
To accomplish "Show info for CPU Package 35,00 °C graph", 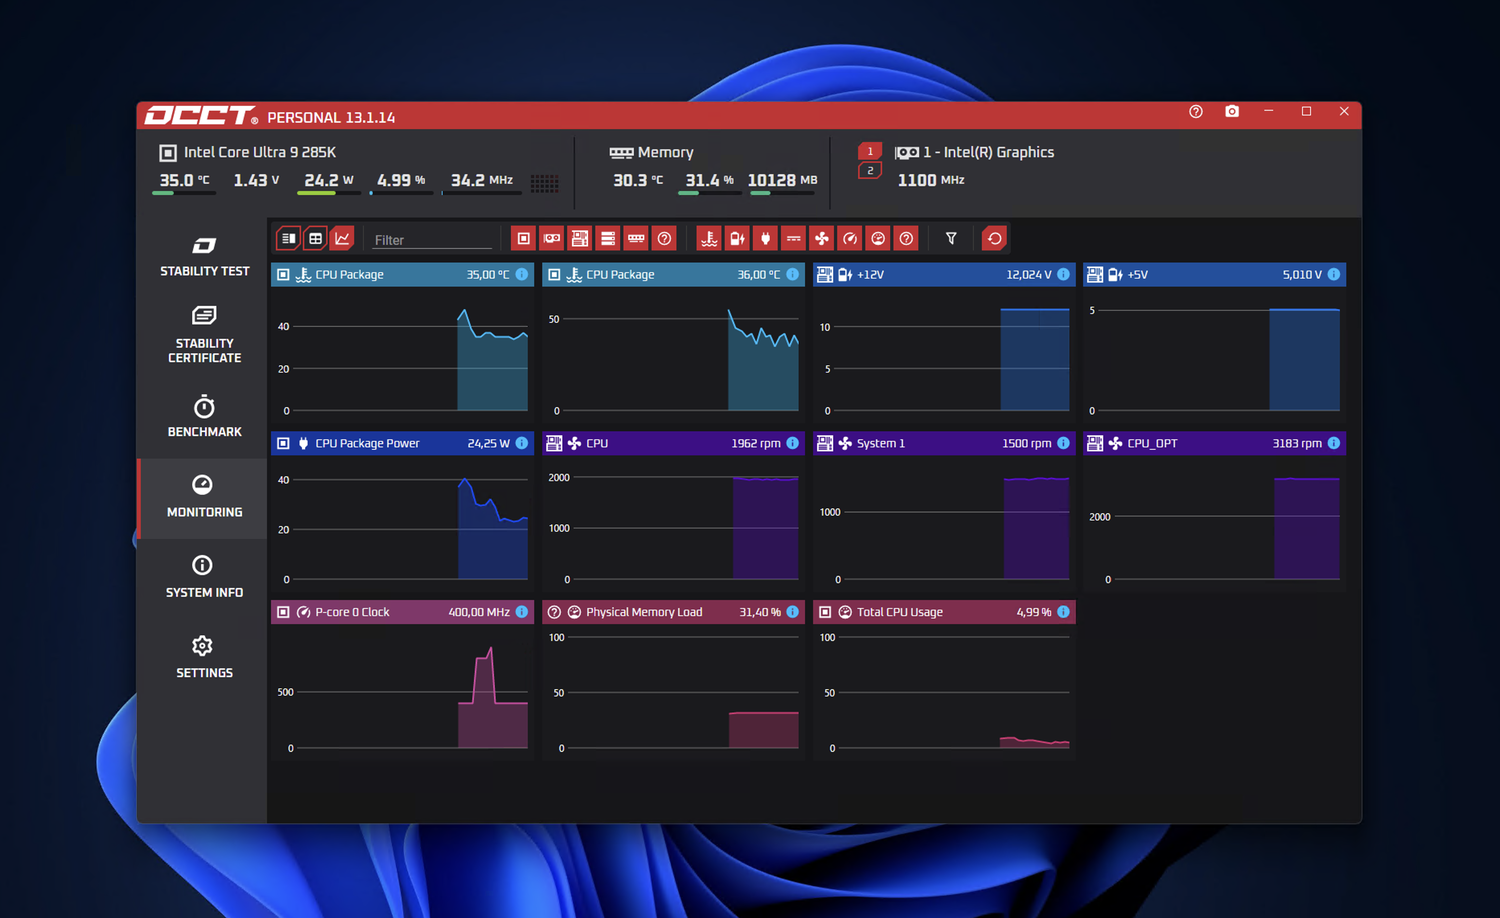I will pyautogui.click(x=521, y=274).
